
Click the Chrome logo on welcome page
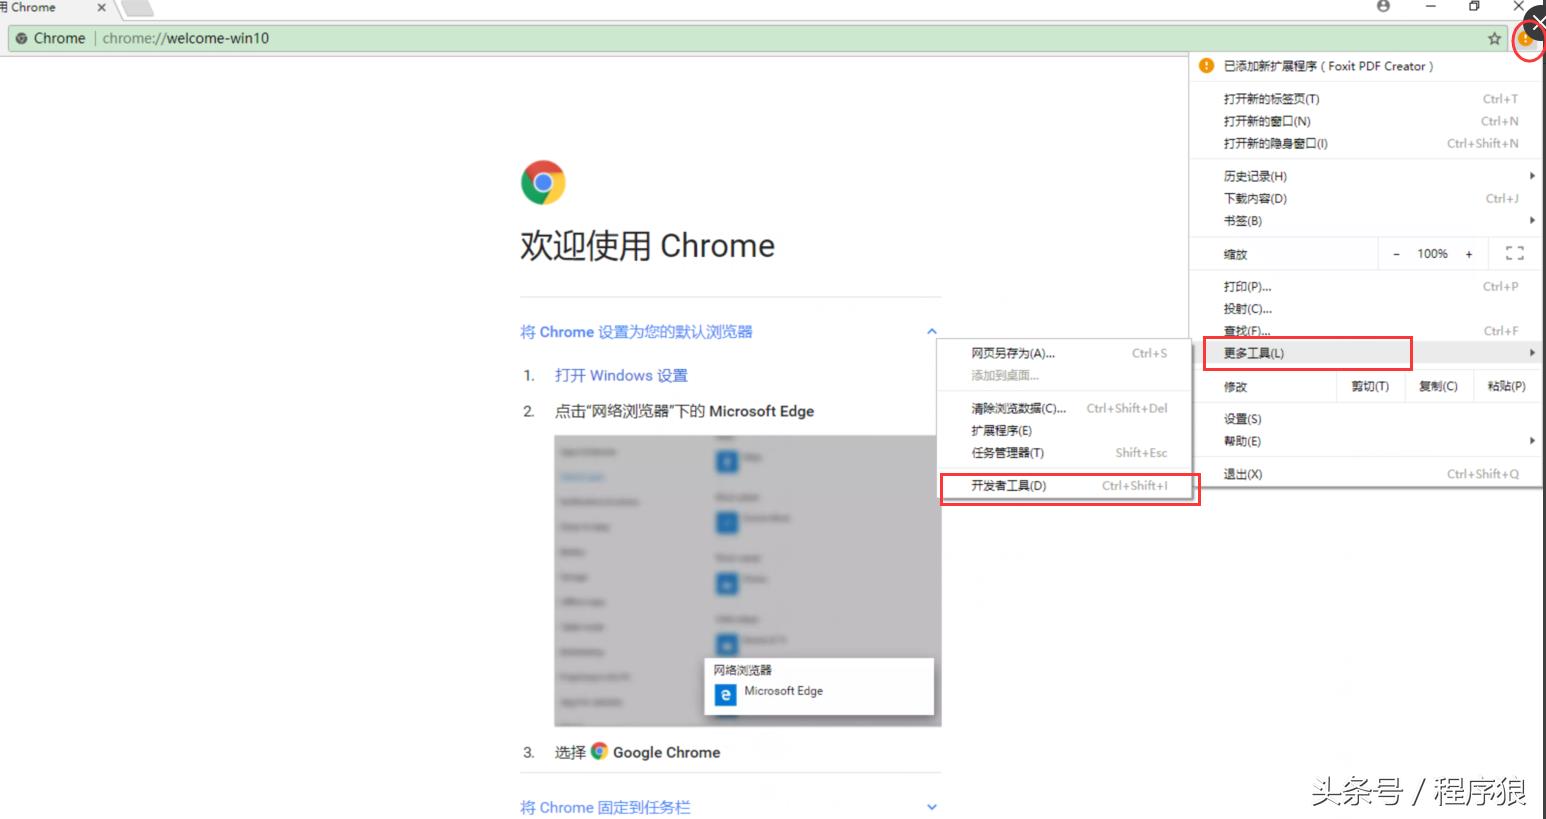(543, 182)
